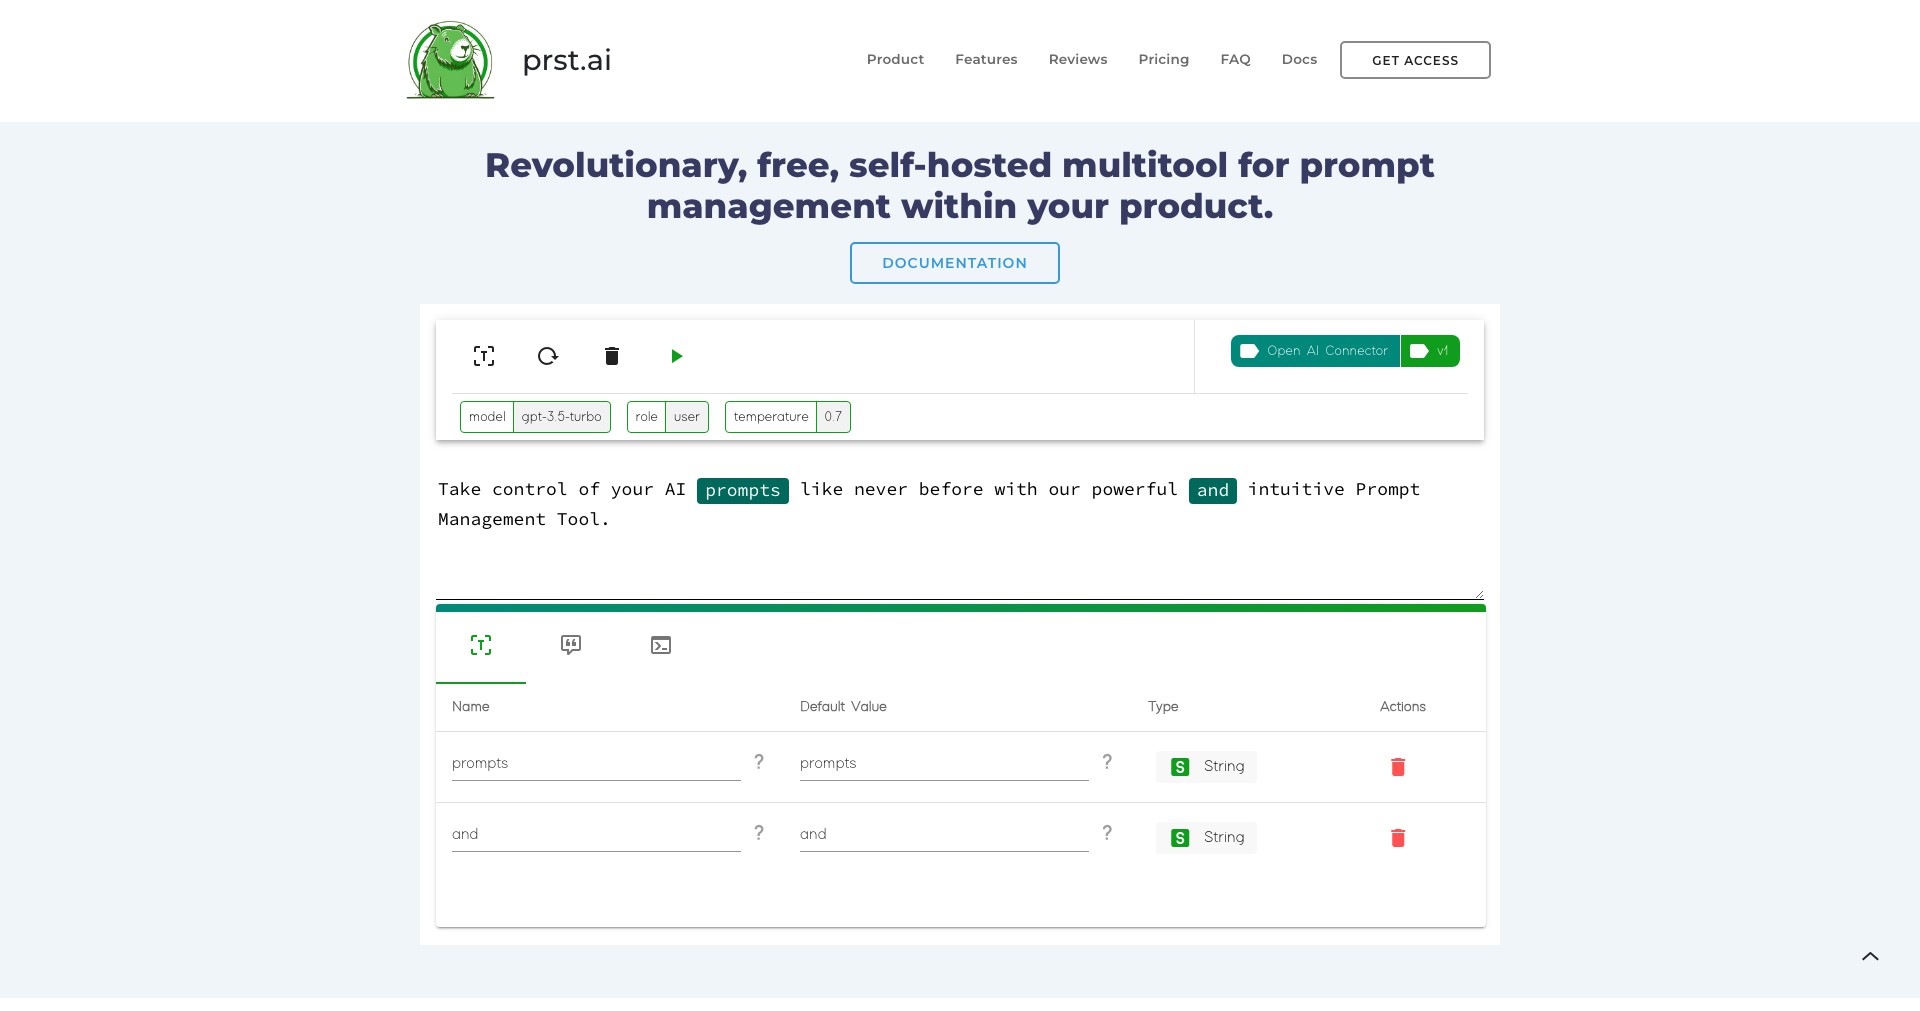
Task: Click the Name field containing 'prompts'
Action: pos(596,764)
